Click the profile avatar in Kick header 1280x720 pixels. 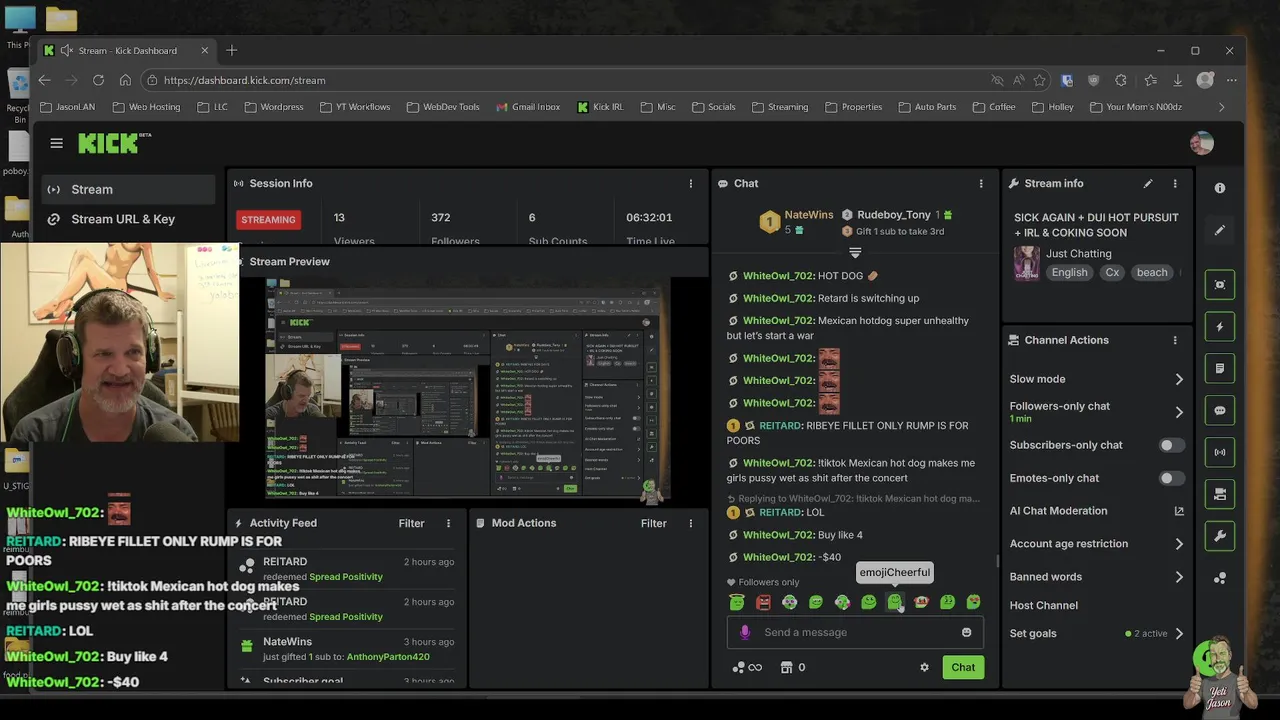tap(1202, 143)
